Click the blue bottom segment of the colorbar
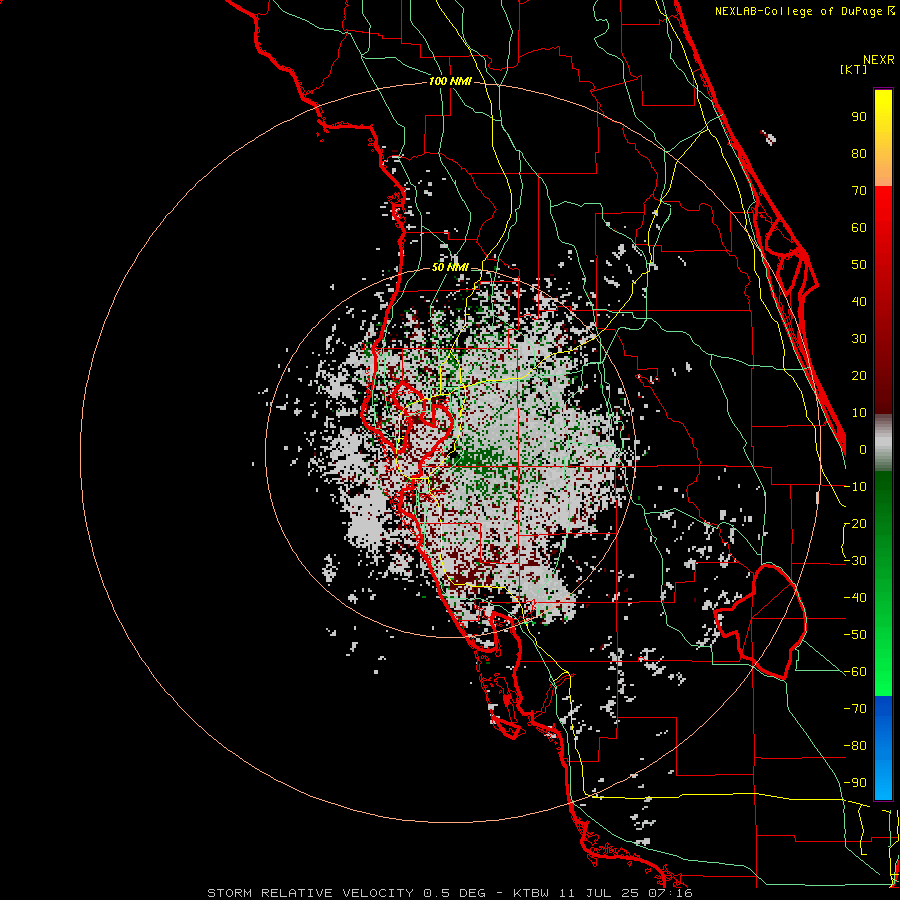Image resolution: width=900 pixels, height=900 pixels. pyautogui.click(x=883, y=748)
